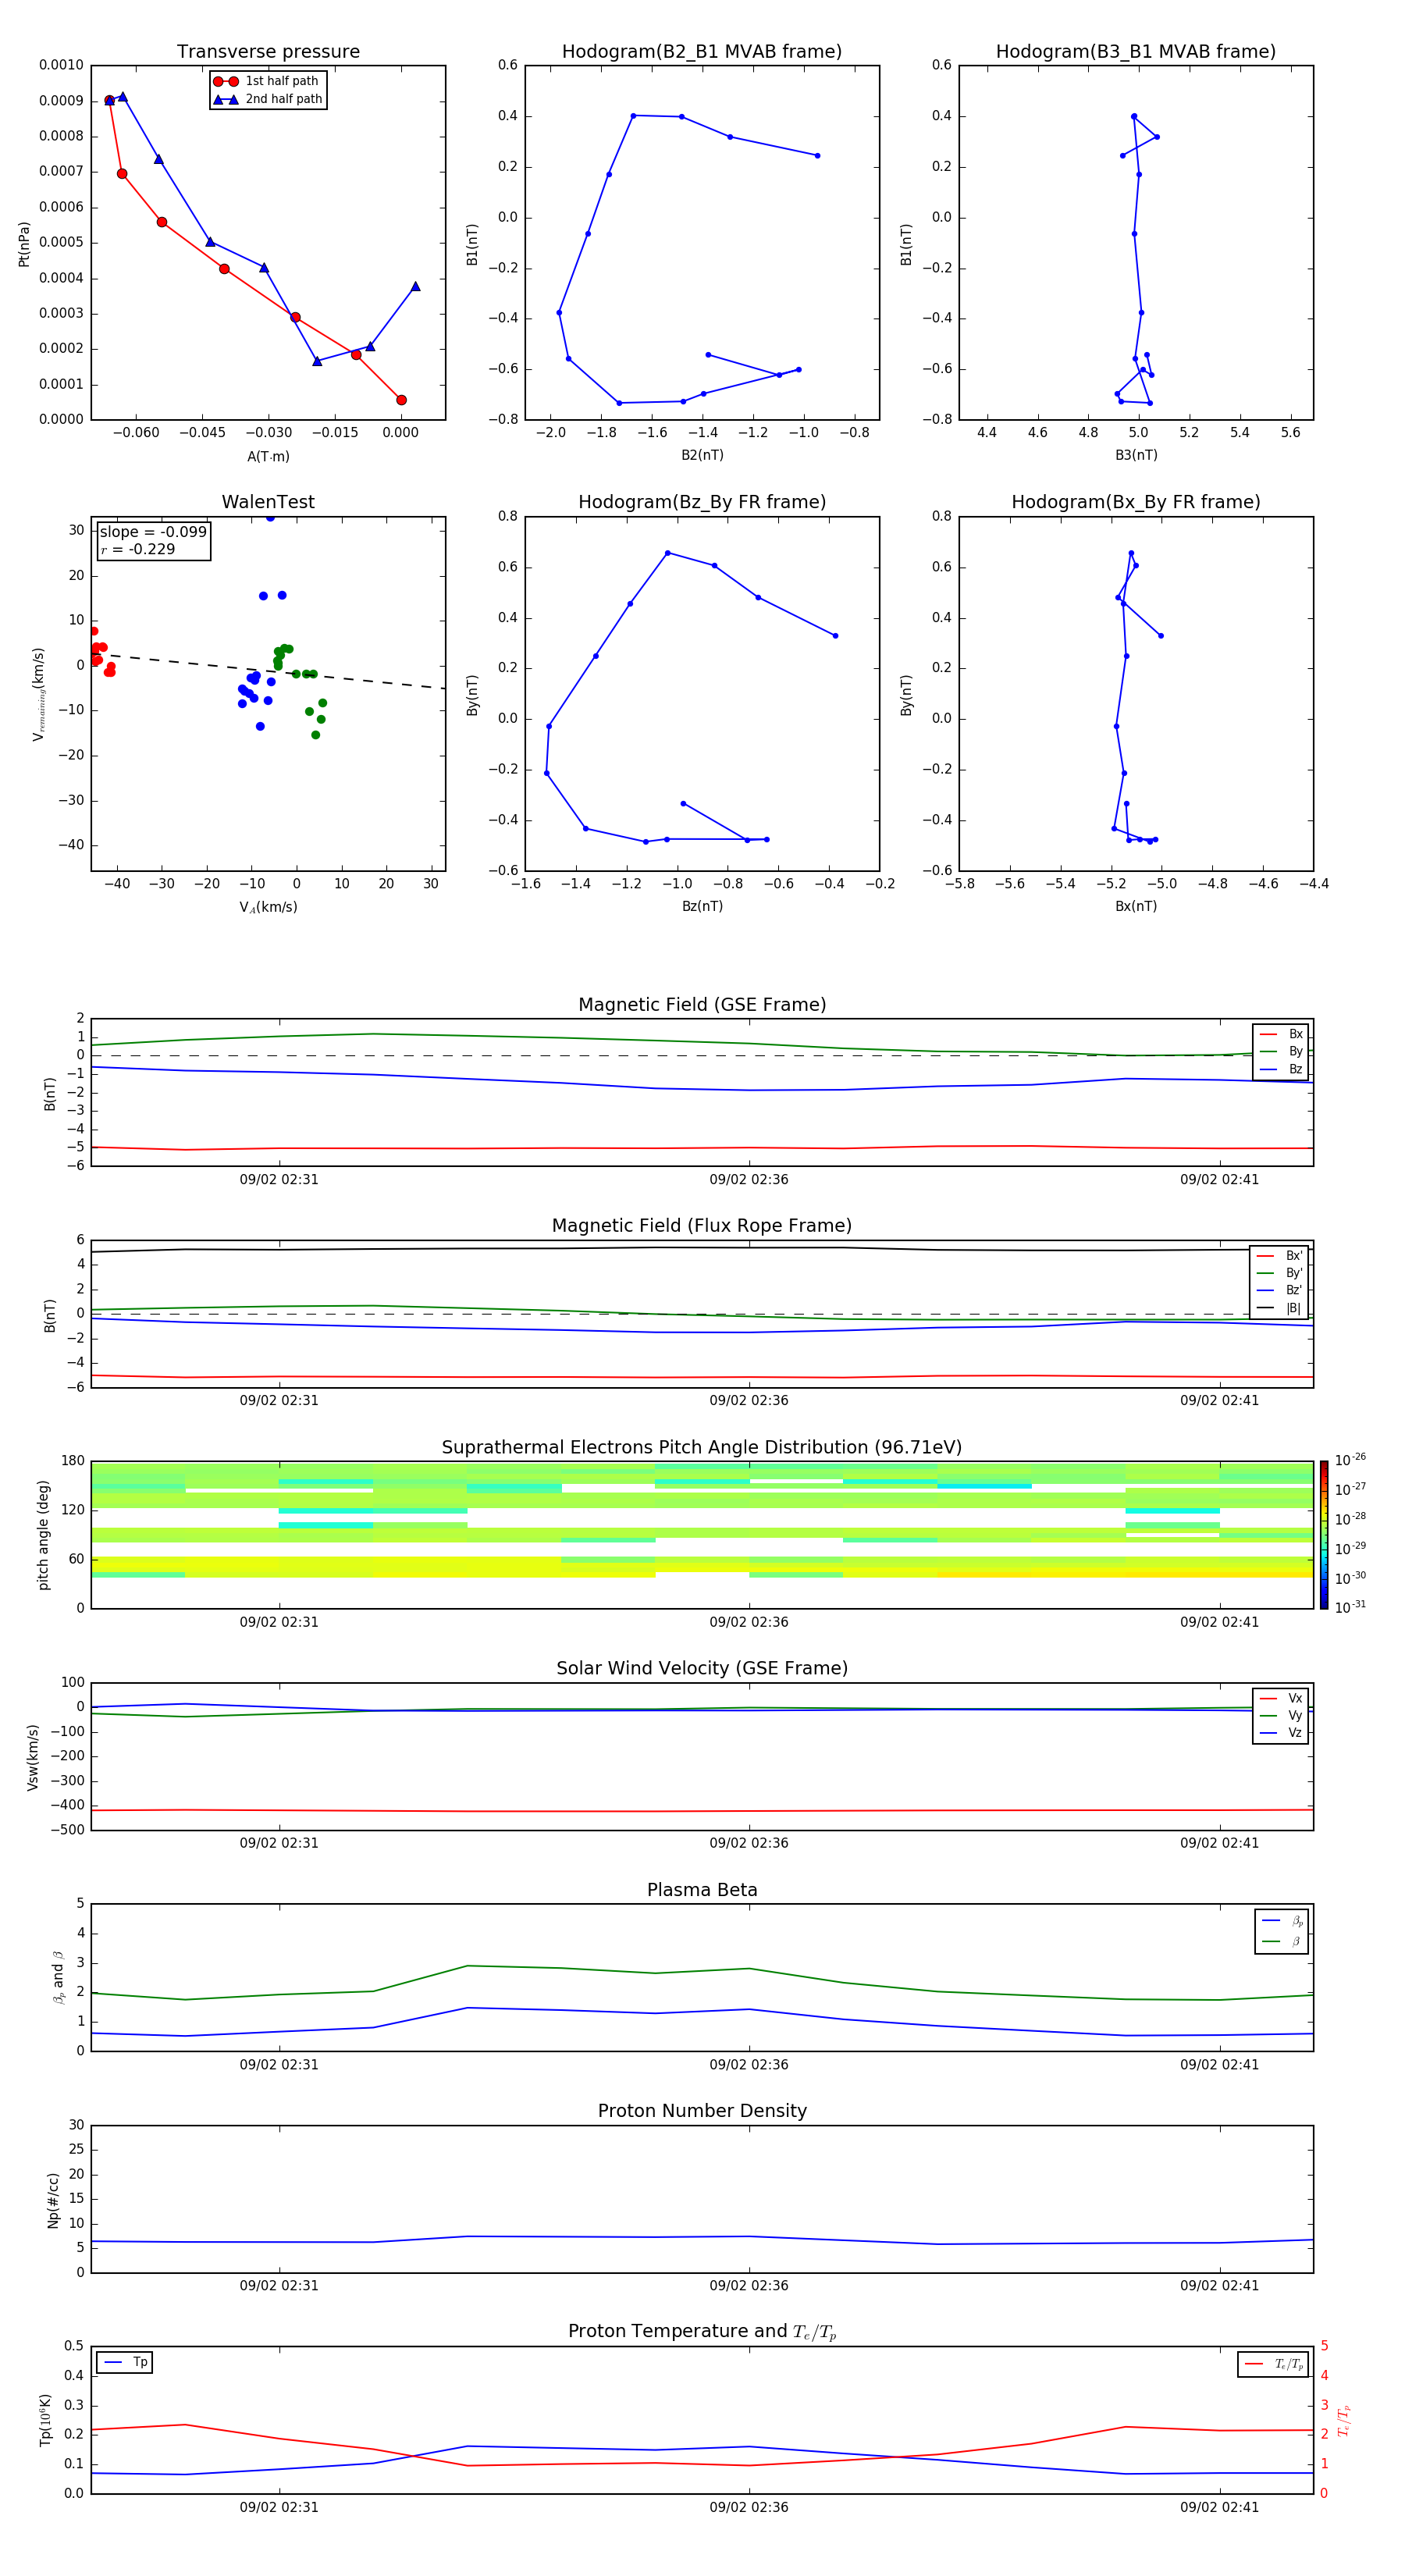Click the Vz legend entry in solar wind plot
The height and width of the screenshot is (2576, 1405).
tap(1281, 1733)
